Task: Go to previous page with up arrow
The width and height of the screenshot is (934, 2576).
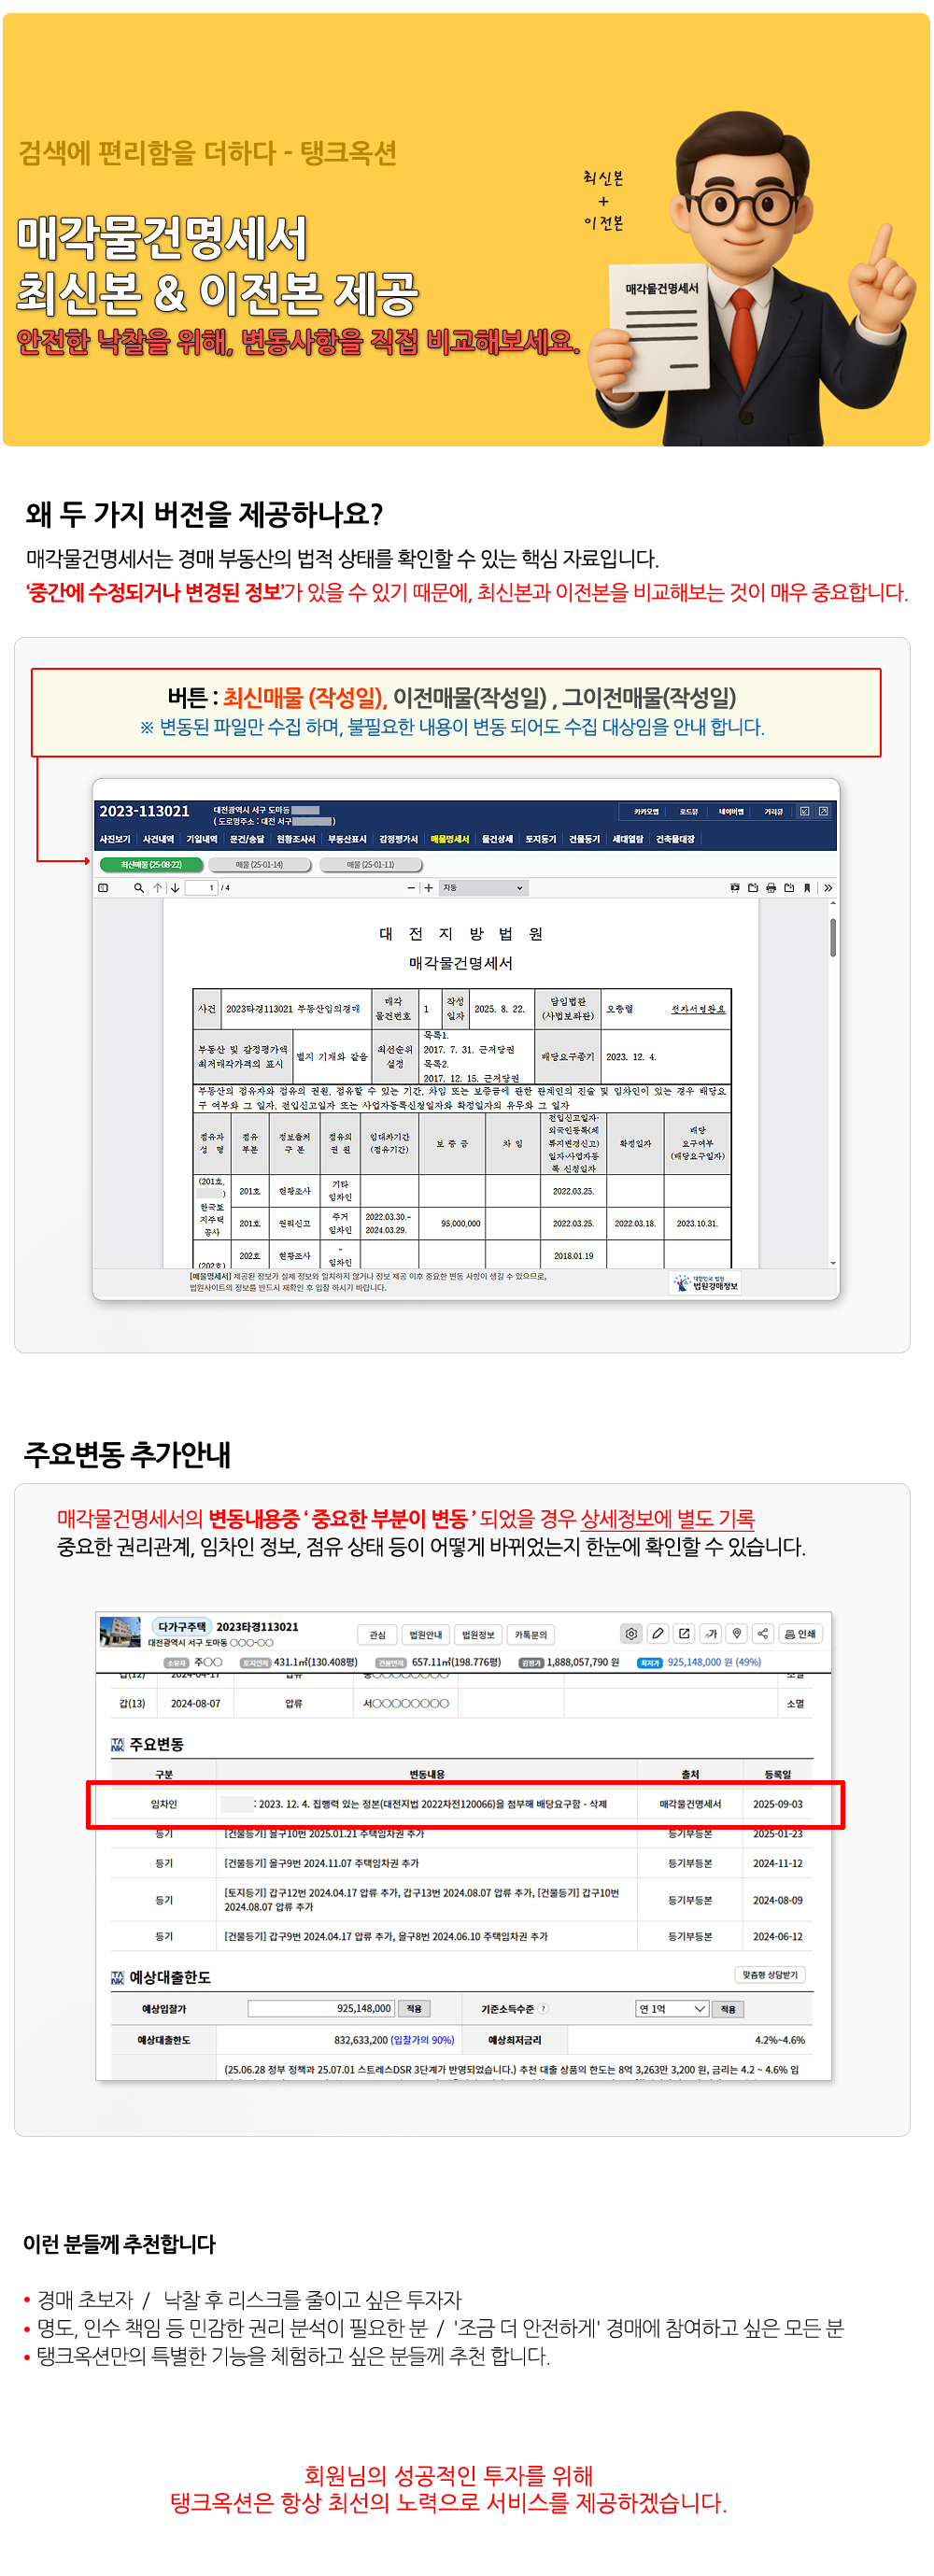Action: (158, 888)
